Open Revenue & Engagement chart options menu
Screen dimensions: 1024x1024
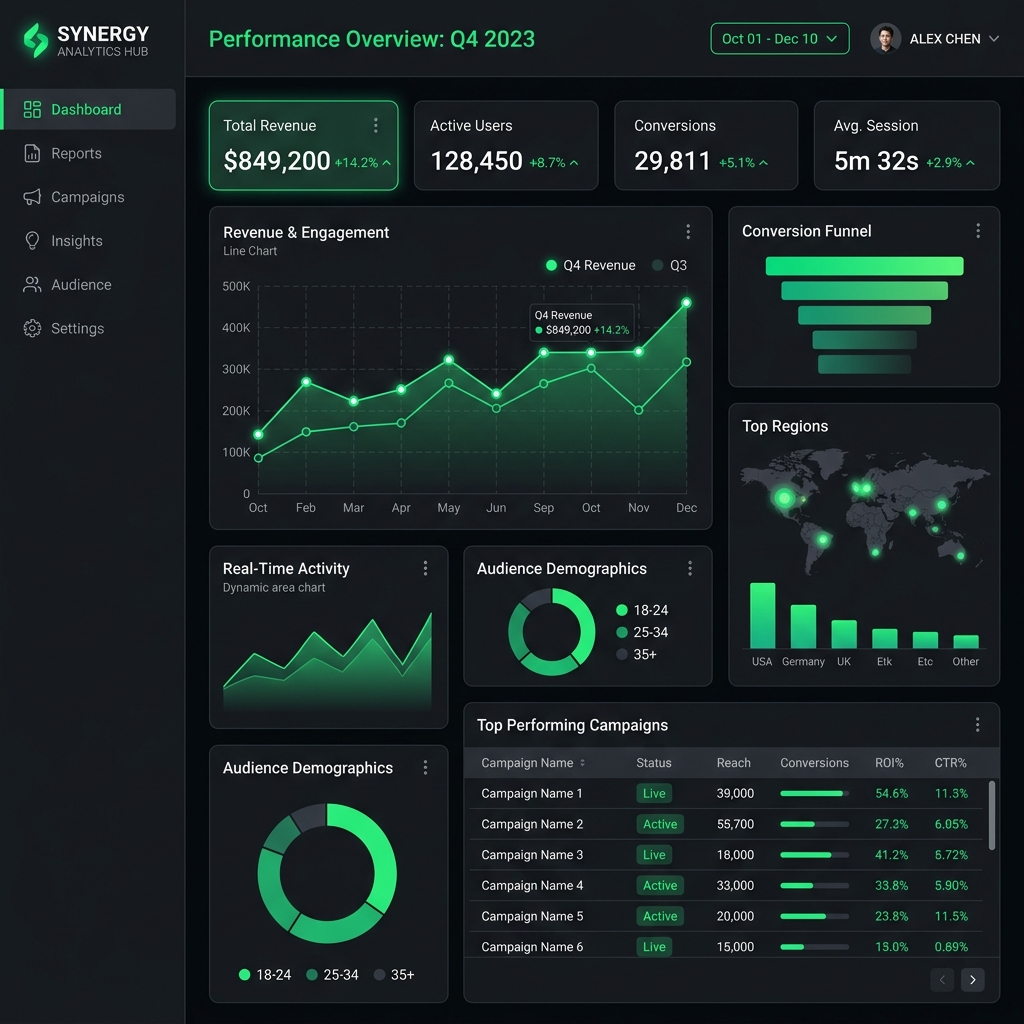688,231
